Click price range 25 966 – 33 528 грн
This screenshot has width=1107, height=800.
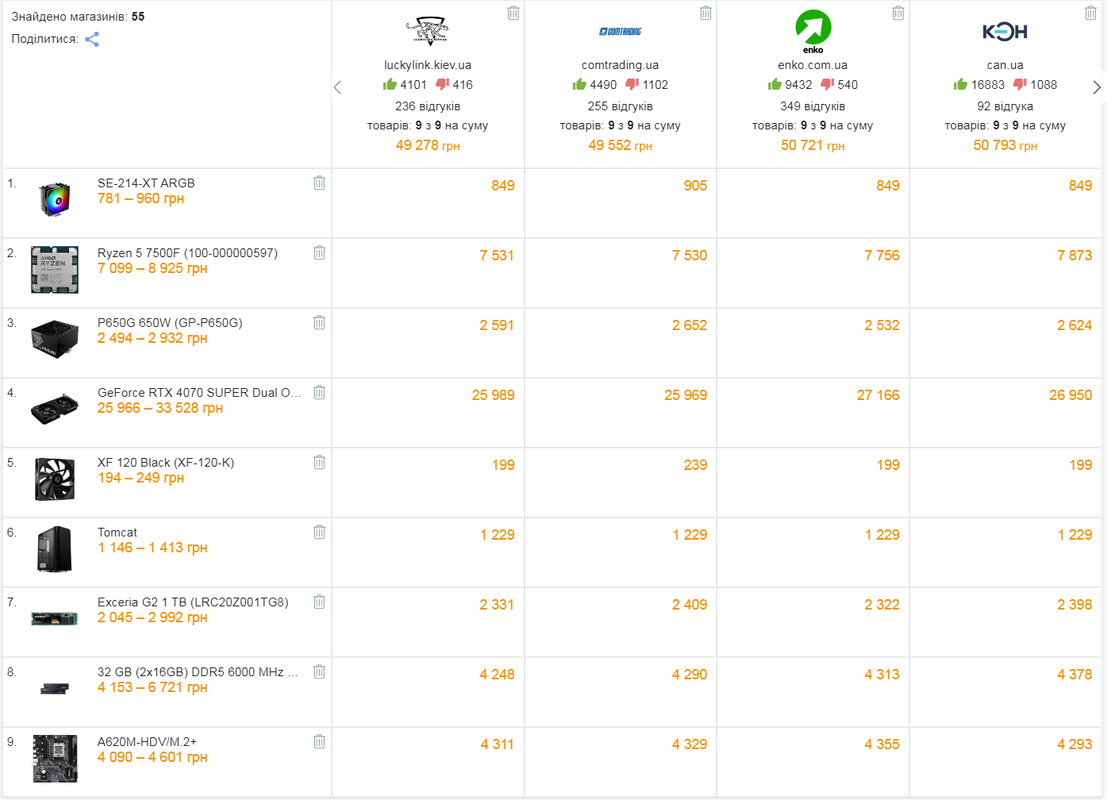pos(160,408)
